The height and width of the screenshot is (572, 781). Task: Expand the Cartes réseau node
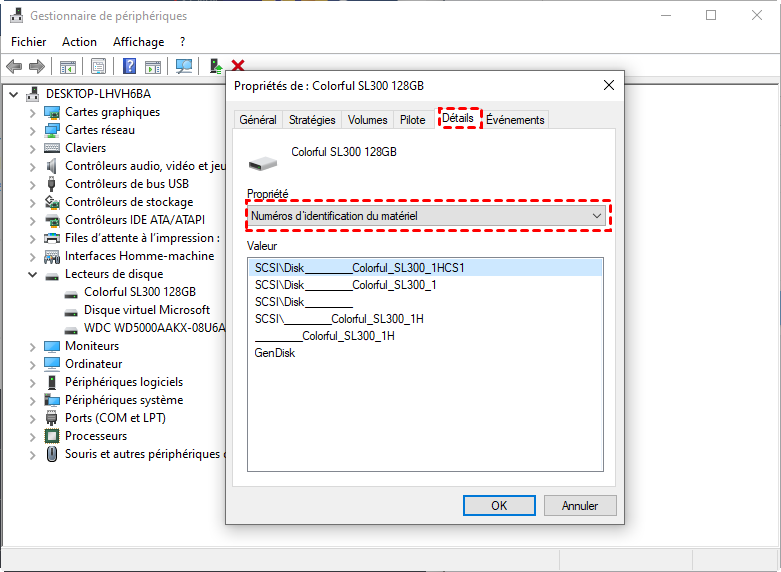click(x=32, y=131)
